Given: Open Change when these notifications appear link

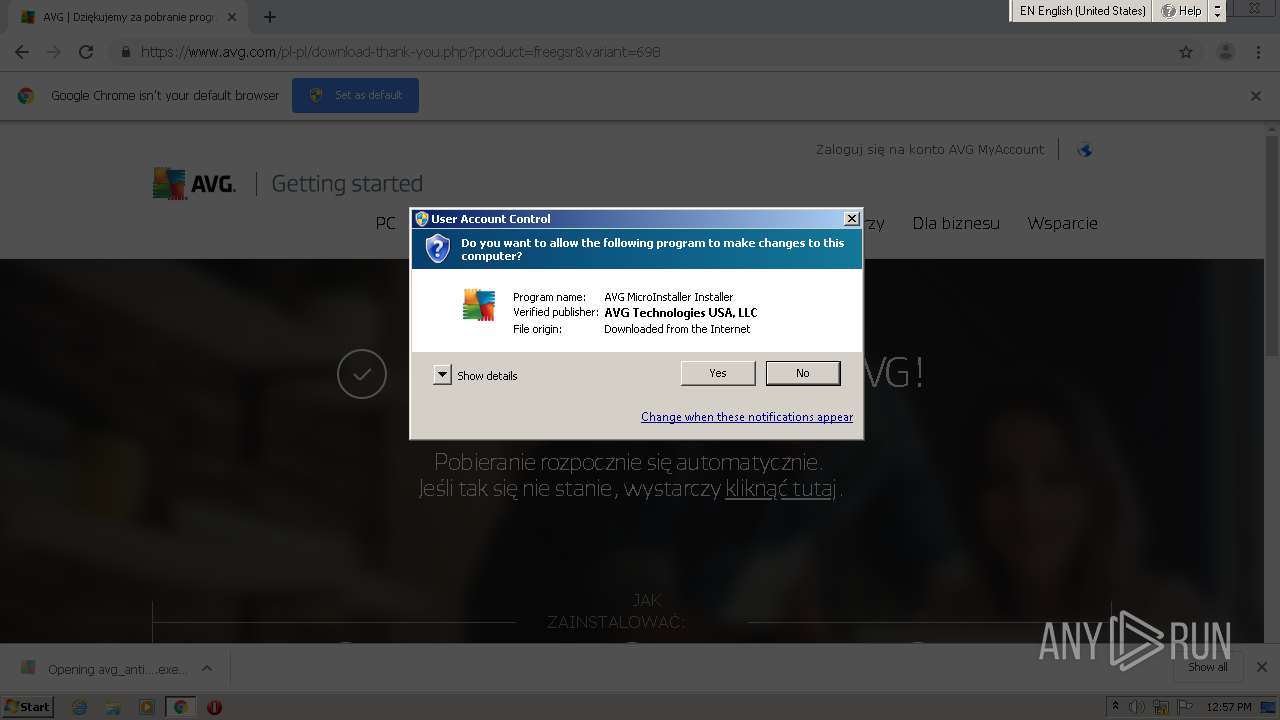Looking at the screenshot, I should click(x=747, y=417).
